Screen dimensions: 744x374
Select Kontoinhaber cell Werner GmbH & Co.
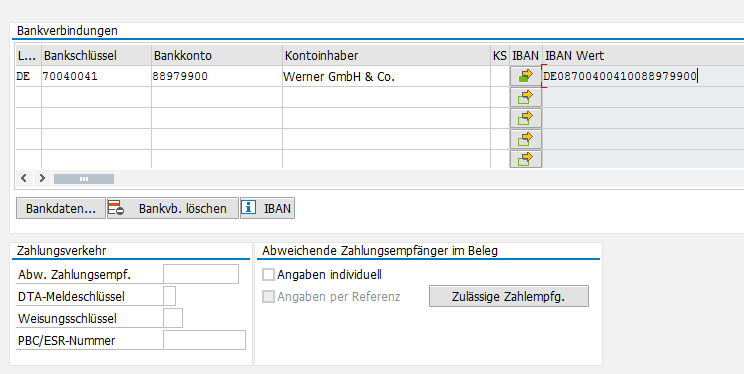386,76
